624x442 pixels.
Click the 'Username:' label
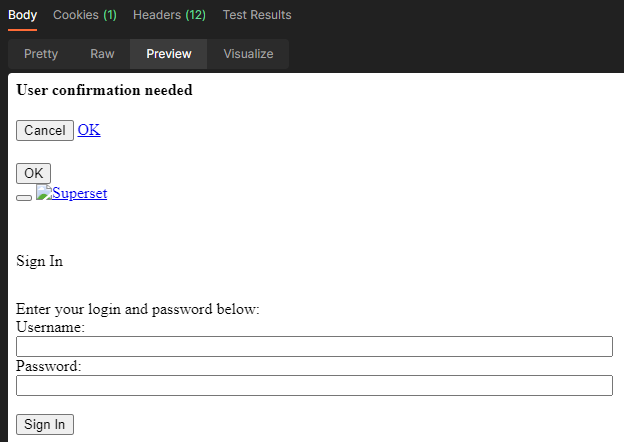coord(51,327)
